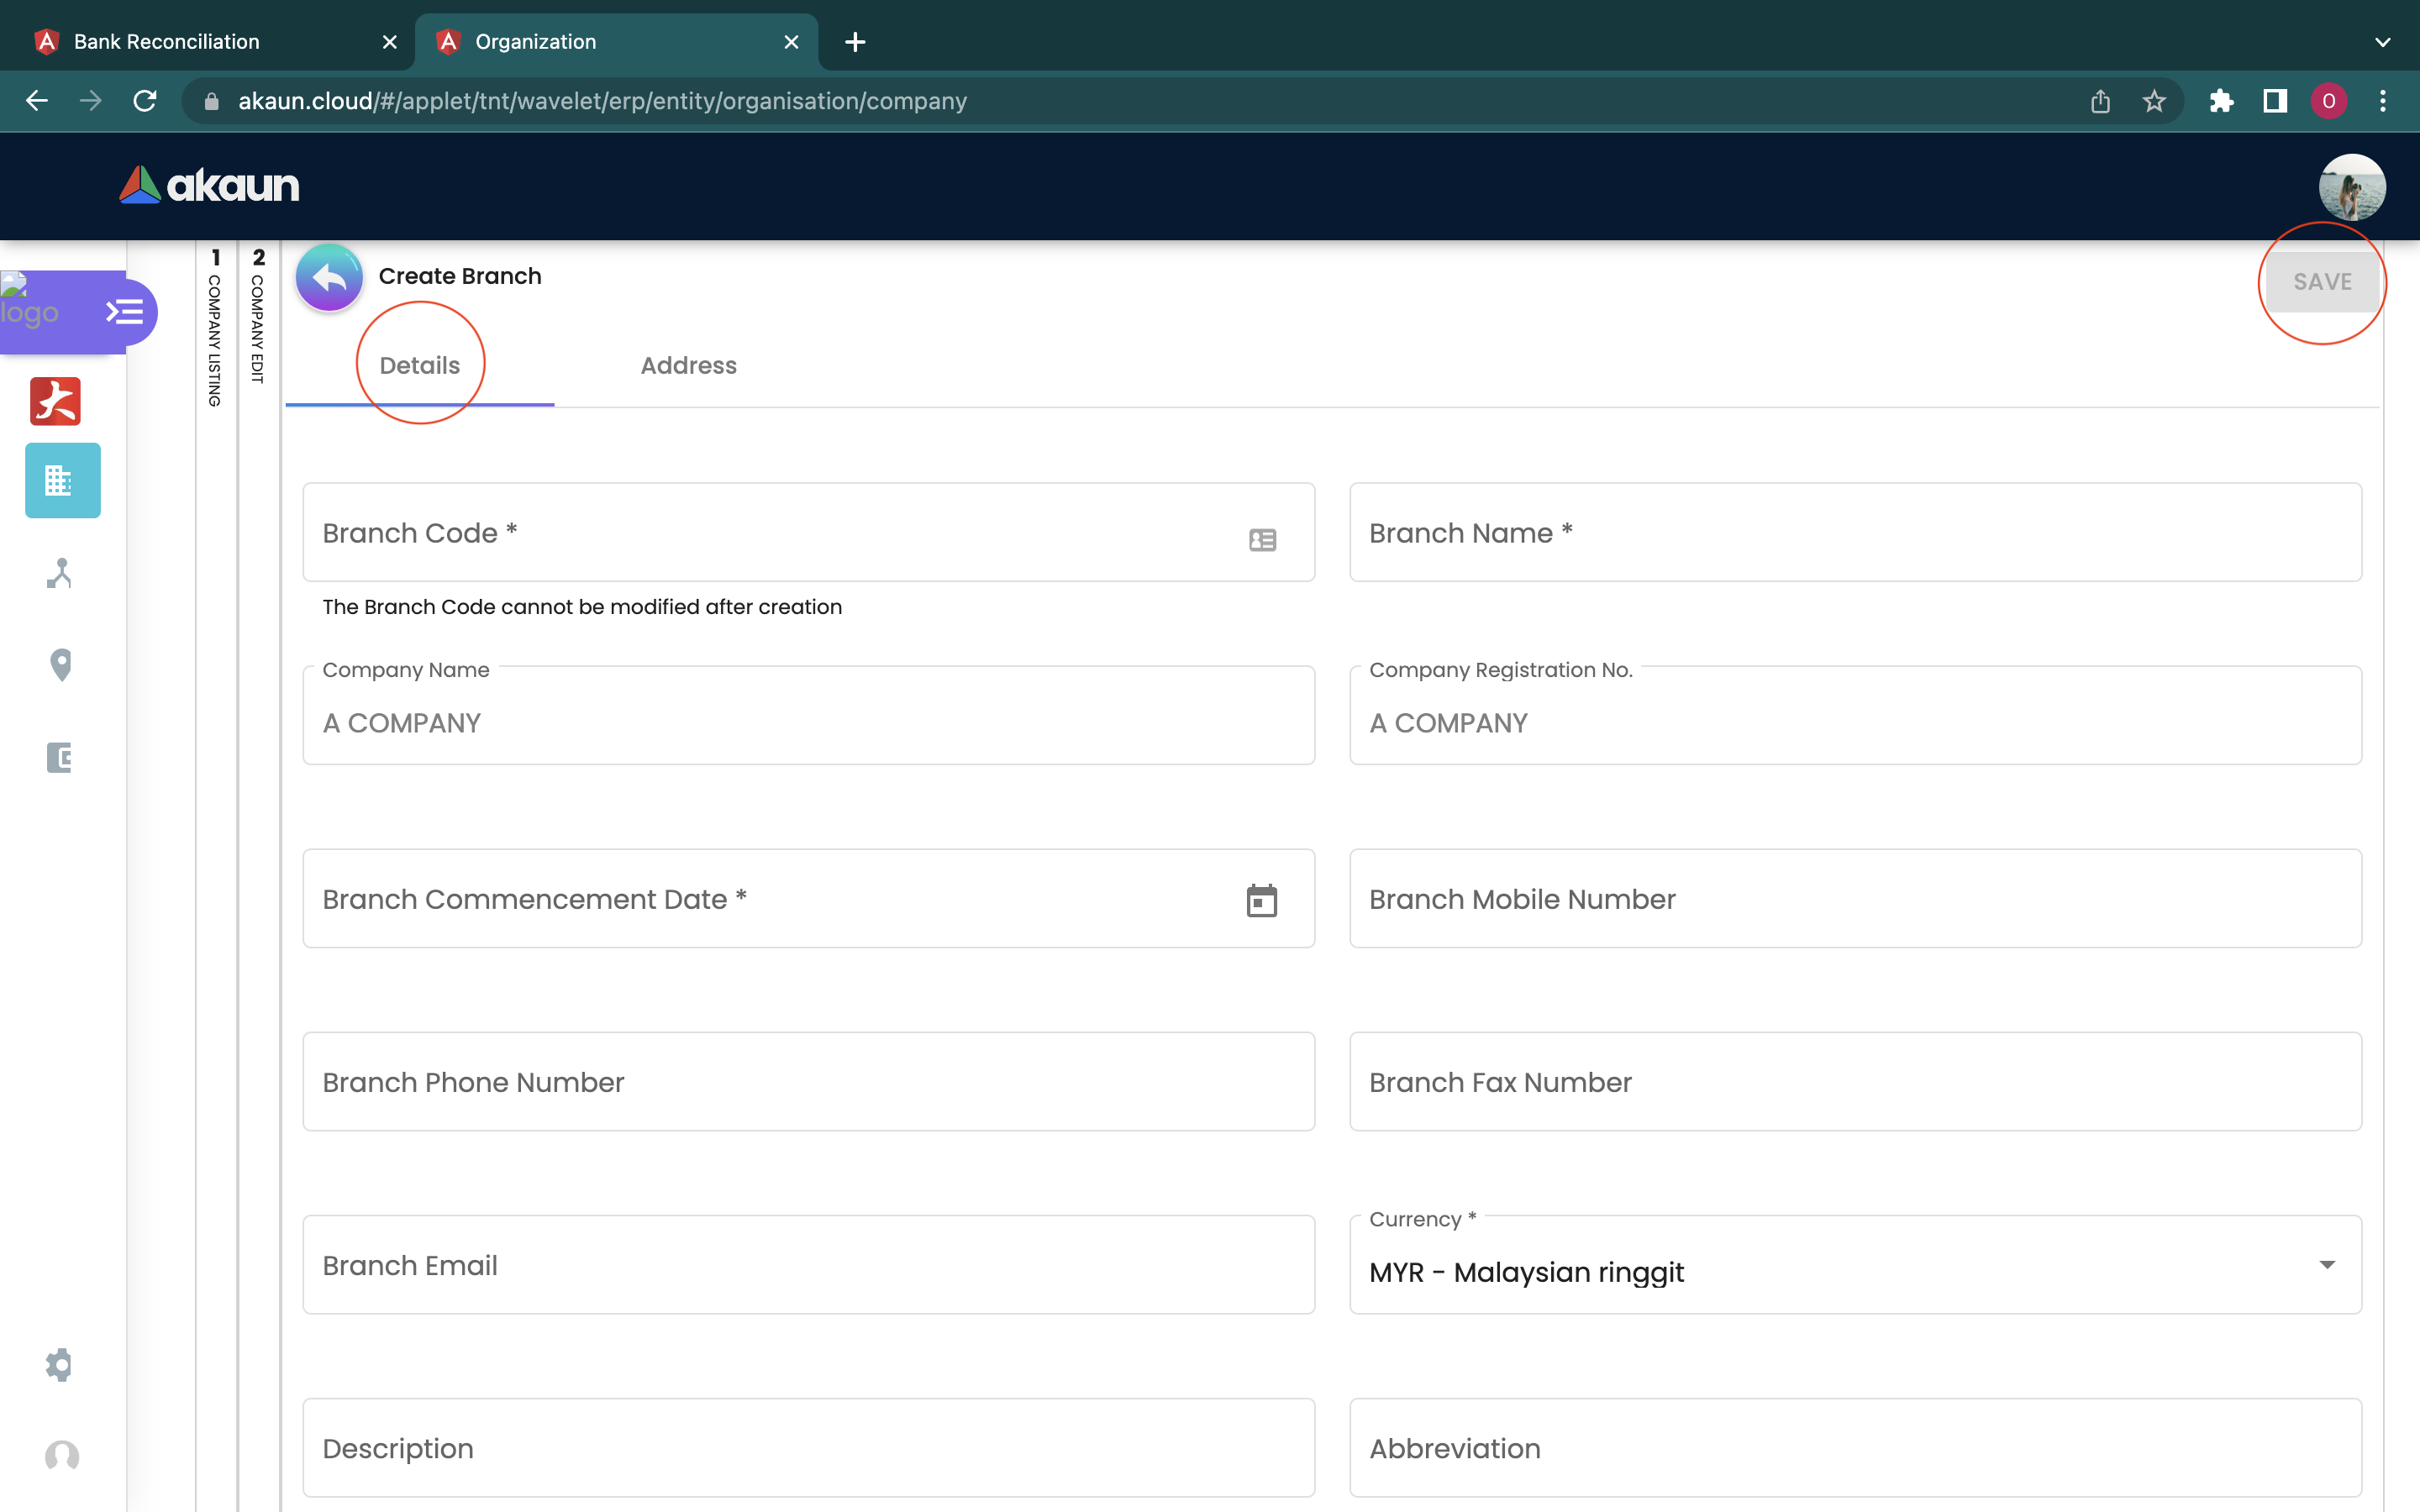Open the Company Listing vertical breadcrumb

coord(215,330)
